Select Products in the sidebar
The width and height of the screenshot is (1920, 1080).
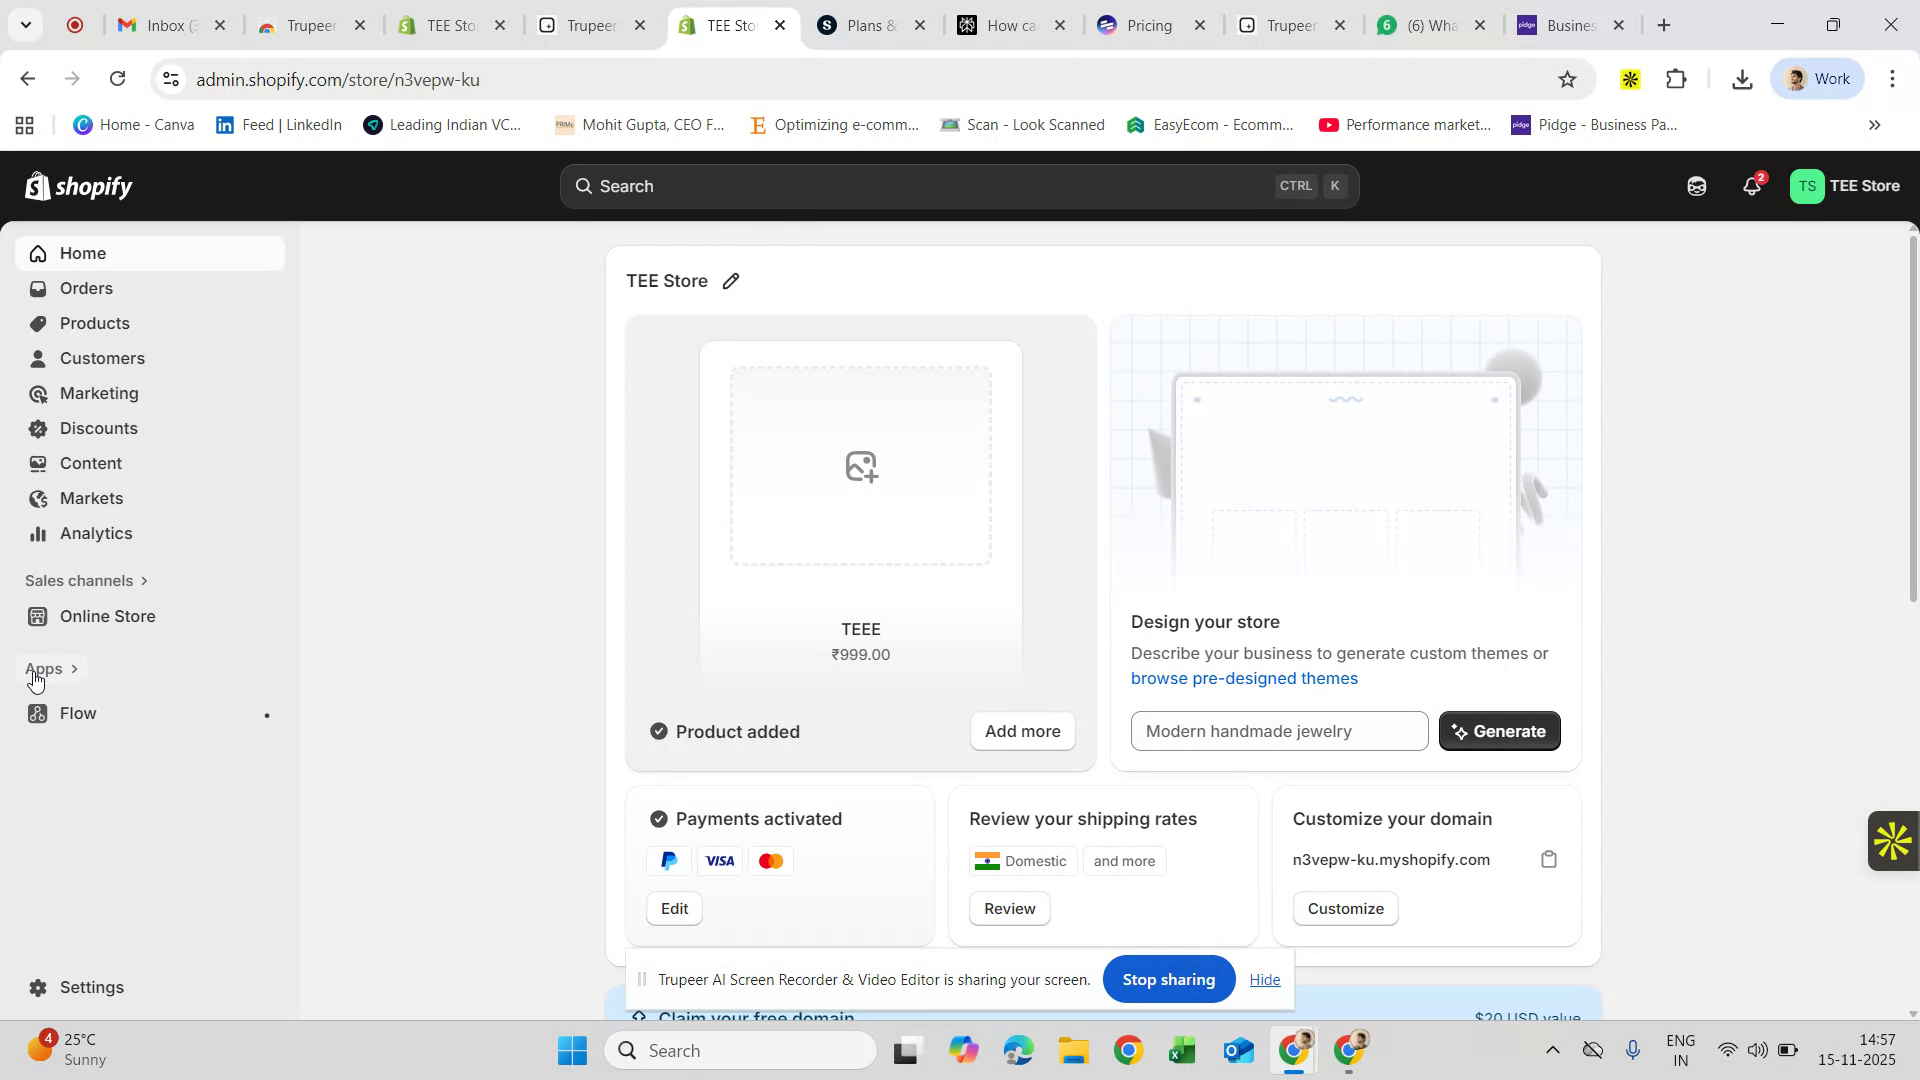94,323
